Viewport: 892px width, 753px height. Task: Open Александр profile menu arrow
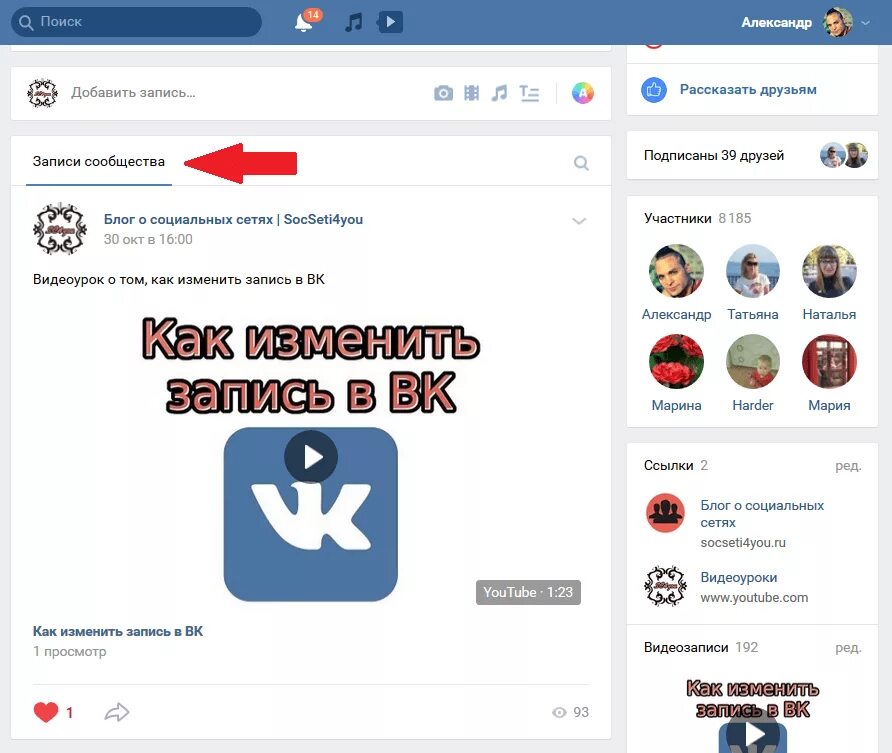pos(865,23)
